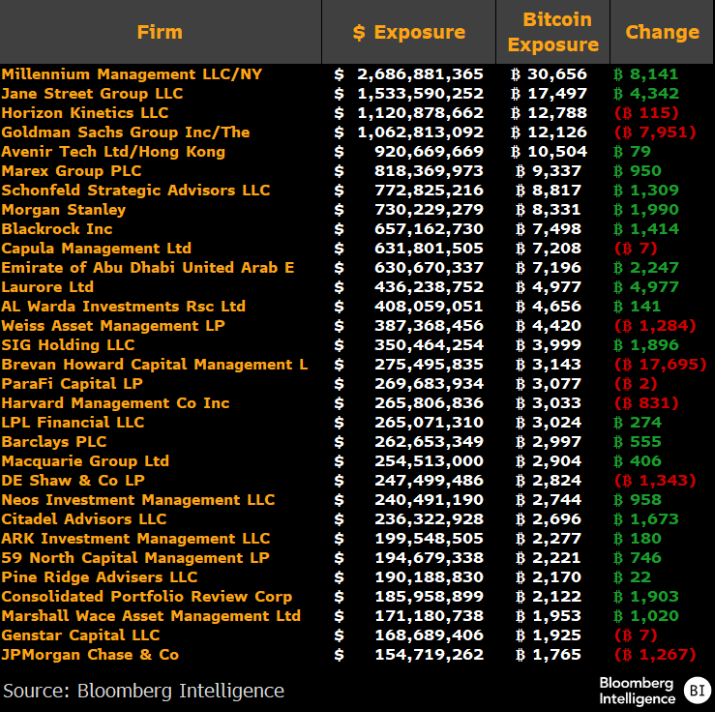
Task: Select Citadel Advisors LLC firm name
Action: 84,519
